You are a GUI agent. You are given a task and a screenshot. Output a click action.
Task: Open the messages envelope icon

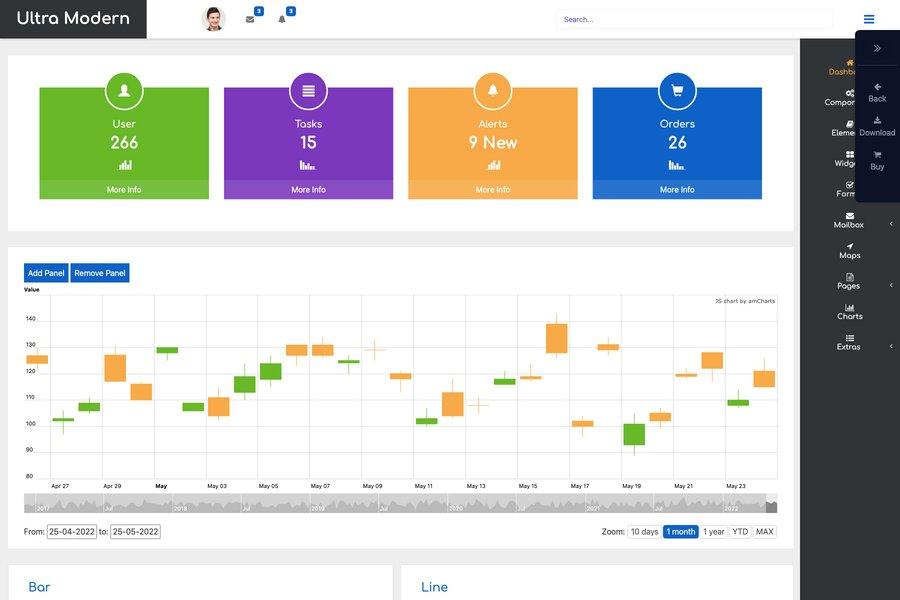[x=249, y=18]
